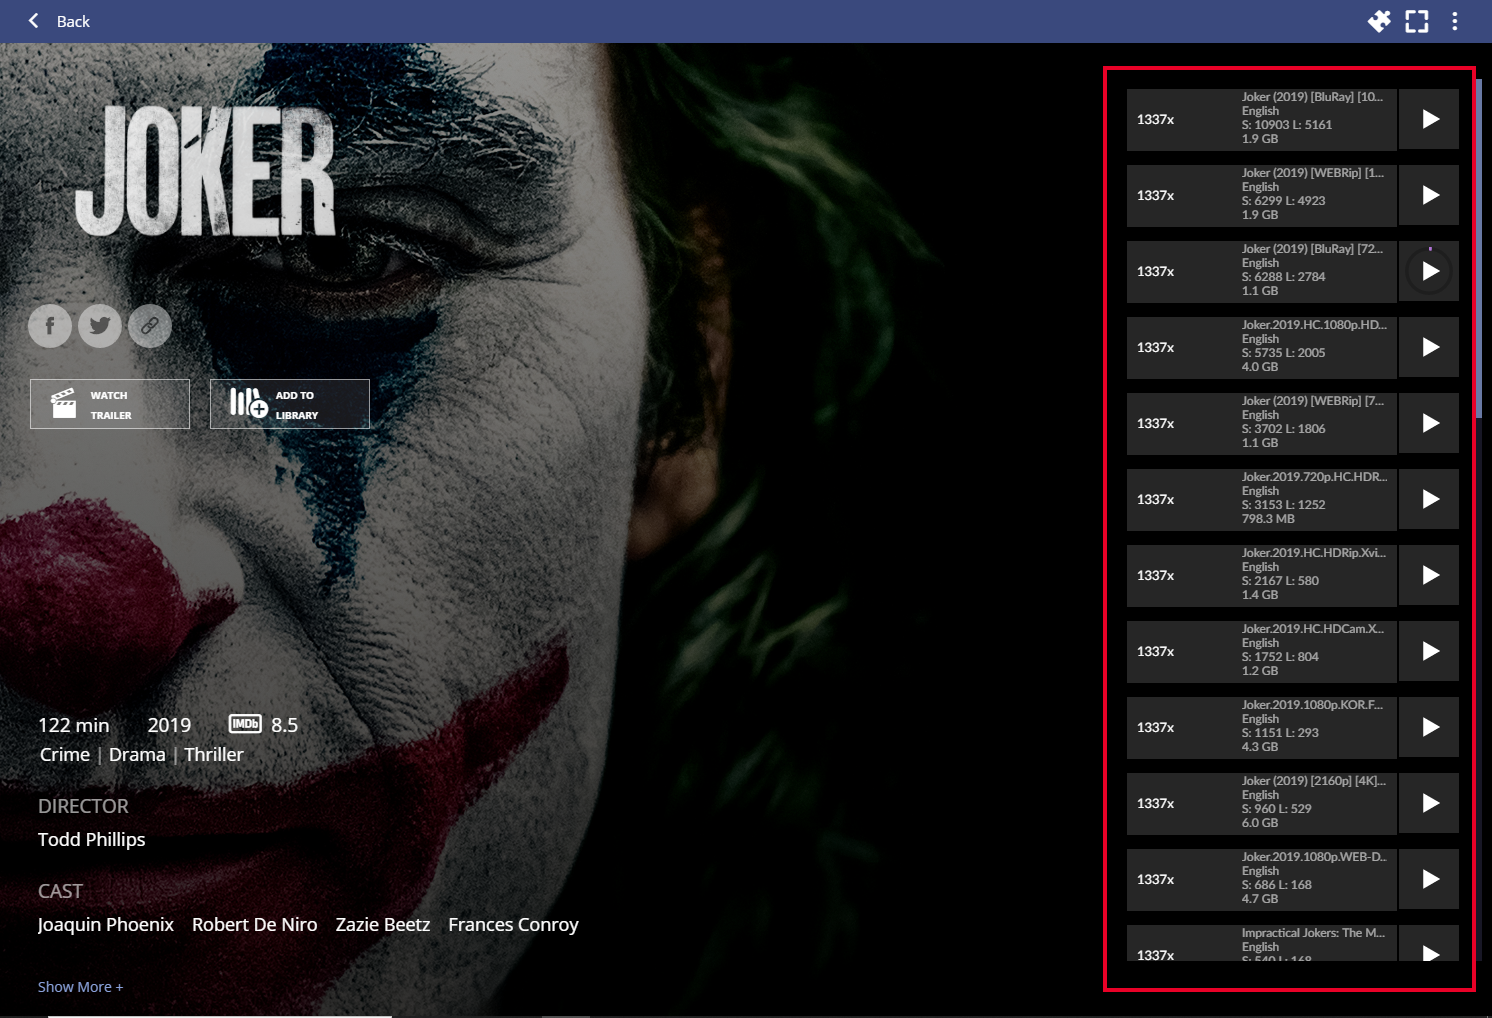Click the JOKER title logo
1492x1018 pixels.
[205, 170]
